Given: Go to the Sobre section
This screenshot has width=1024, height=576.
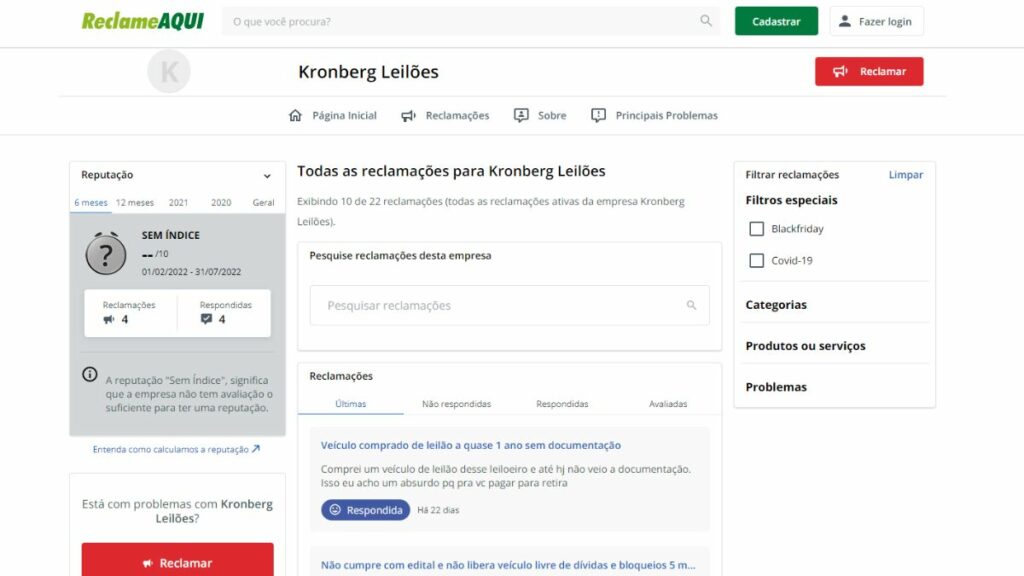Looking at the screenshot, I should pyautogui.click(x=540, y=116).
